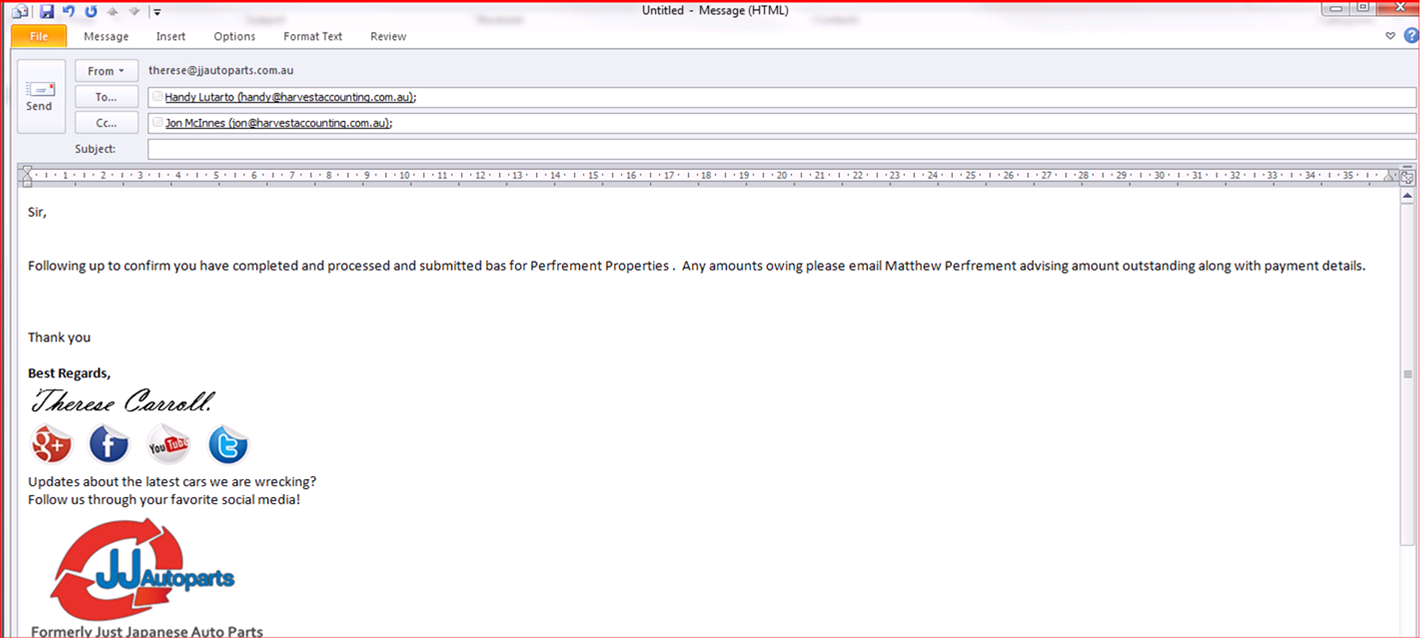Expand the ribbon using the chevron
This screenshot has height=639, width=1422.
1390,36
